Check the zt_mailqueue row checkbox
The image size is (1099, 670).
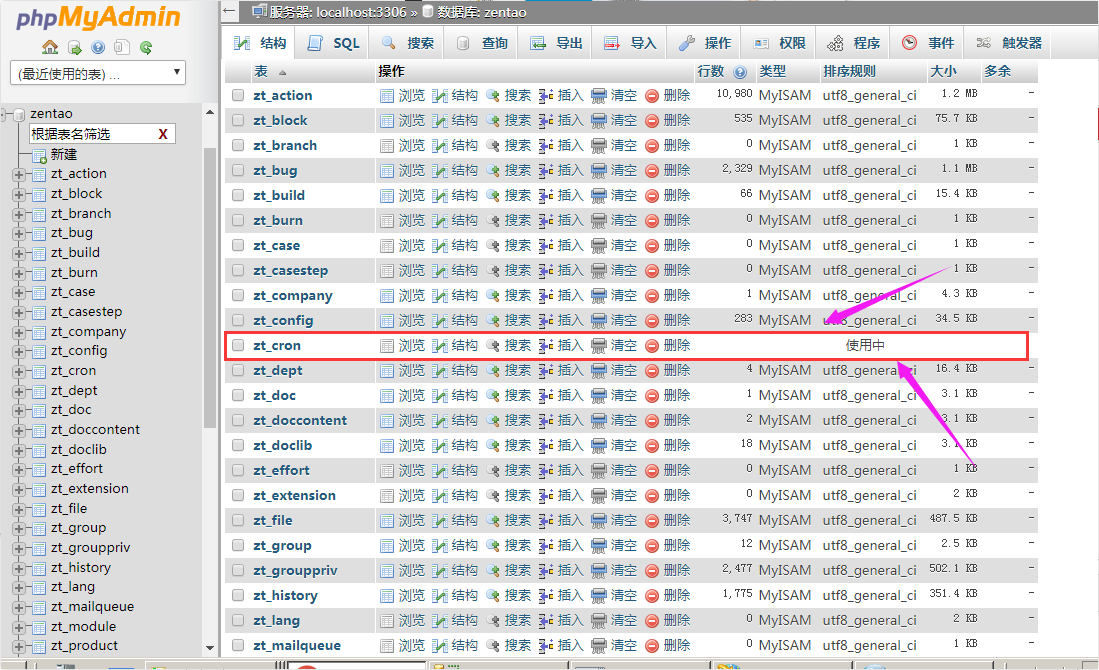[x=238, y=645]
